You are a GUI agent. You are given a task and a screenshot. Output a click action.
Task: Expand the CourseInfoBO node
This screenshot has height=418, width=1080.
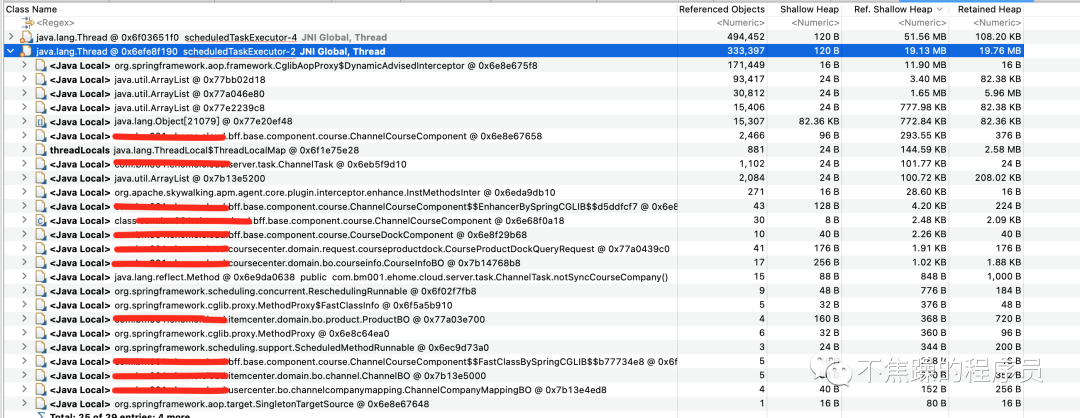point(25,262)
